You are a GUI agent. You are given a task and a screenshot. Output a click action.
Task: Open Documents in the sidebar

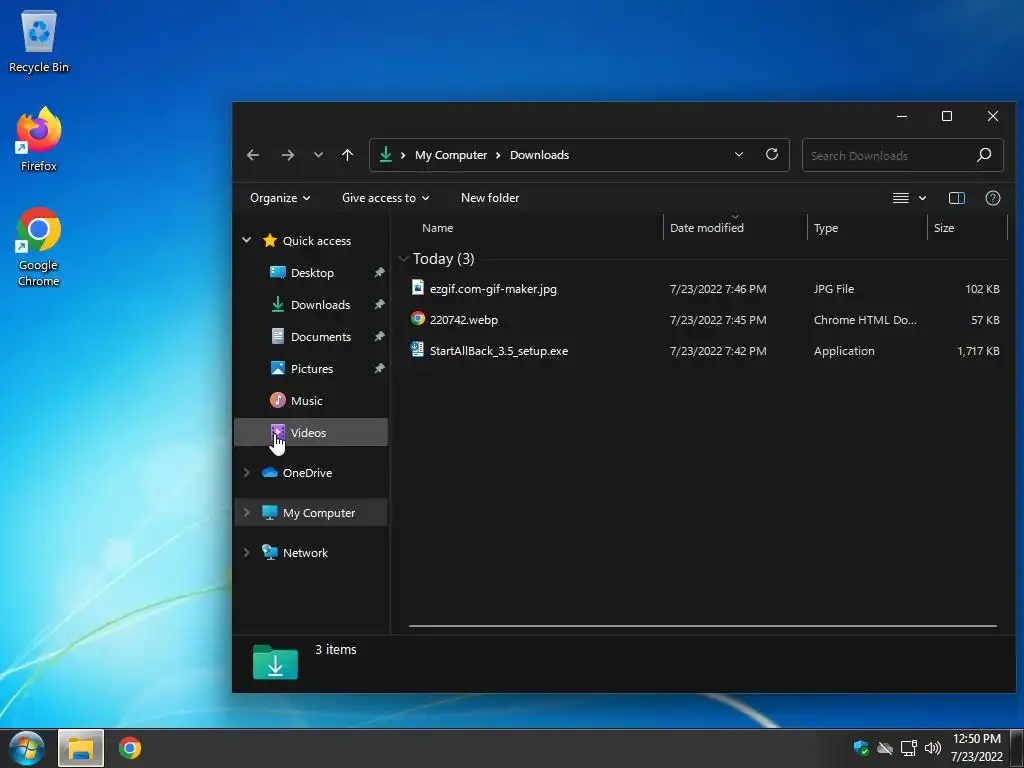(321, 337)
